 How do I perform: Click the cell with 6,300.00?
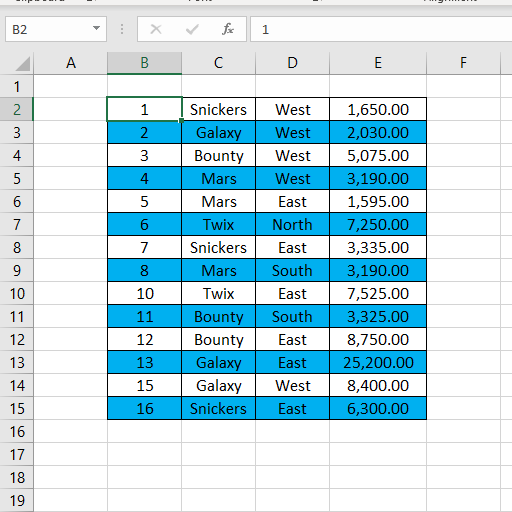(378, 408)
